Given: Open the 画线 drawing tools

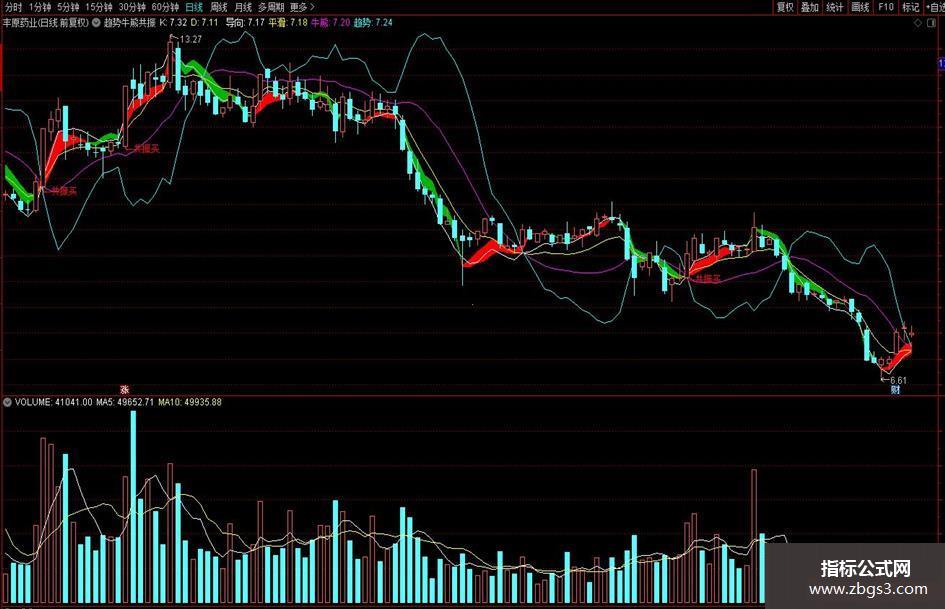Looking at the screenshot, I should coord(860,7).
